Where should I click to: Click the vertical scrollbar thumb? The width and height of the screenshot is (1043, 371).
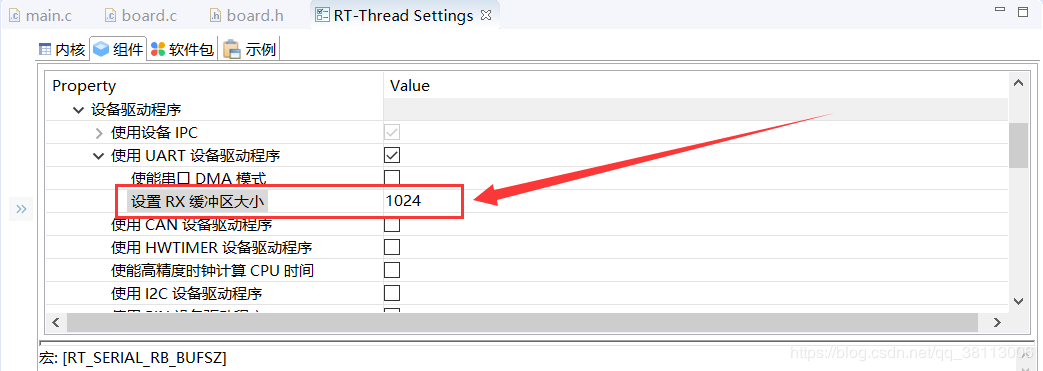point(1018,145)
